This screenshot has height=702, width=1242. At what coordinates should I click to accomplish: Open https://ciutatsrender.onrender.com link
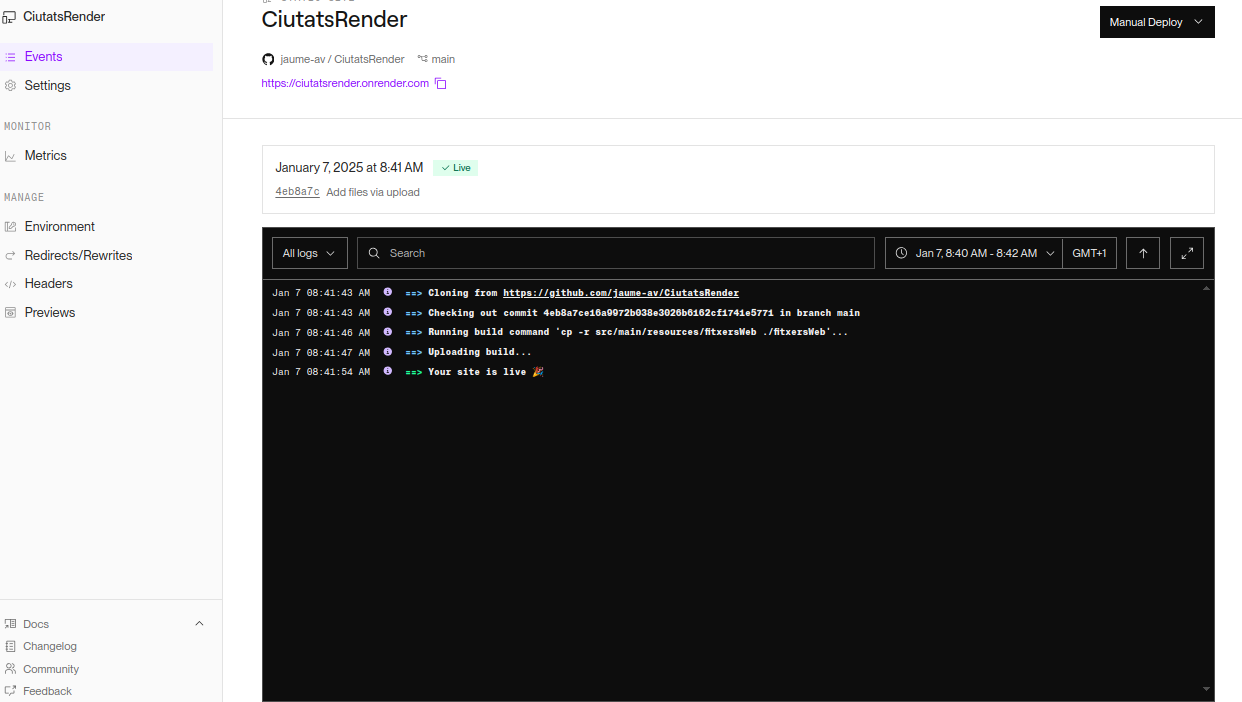(x=345, y=84)
